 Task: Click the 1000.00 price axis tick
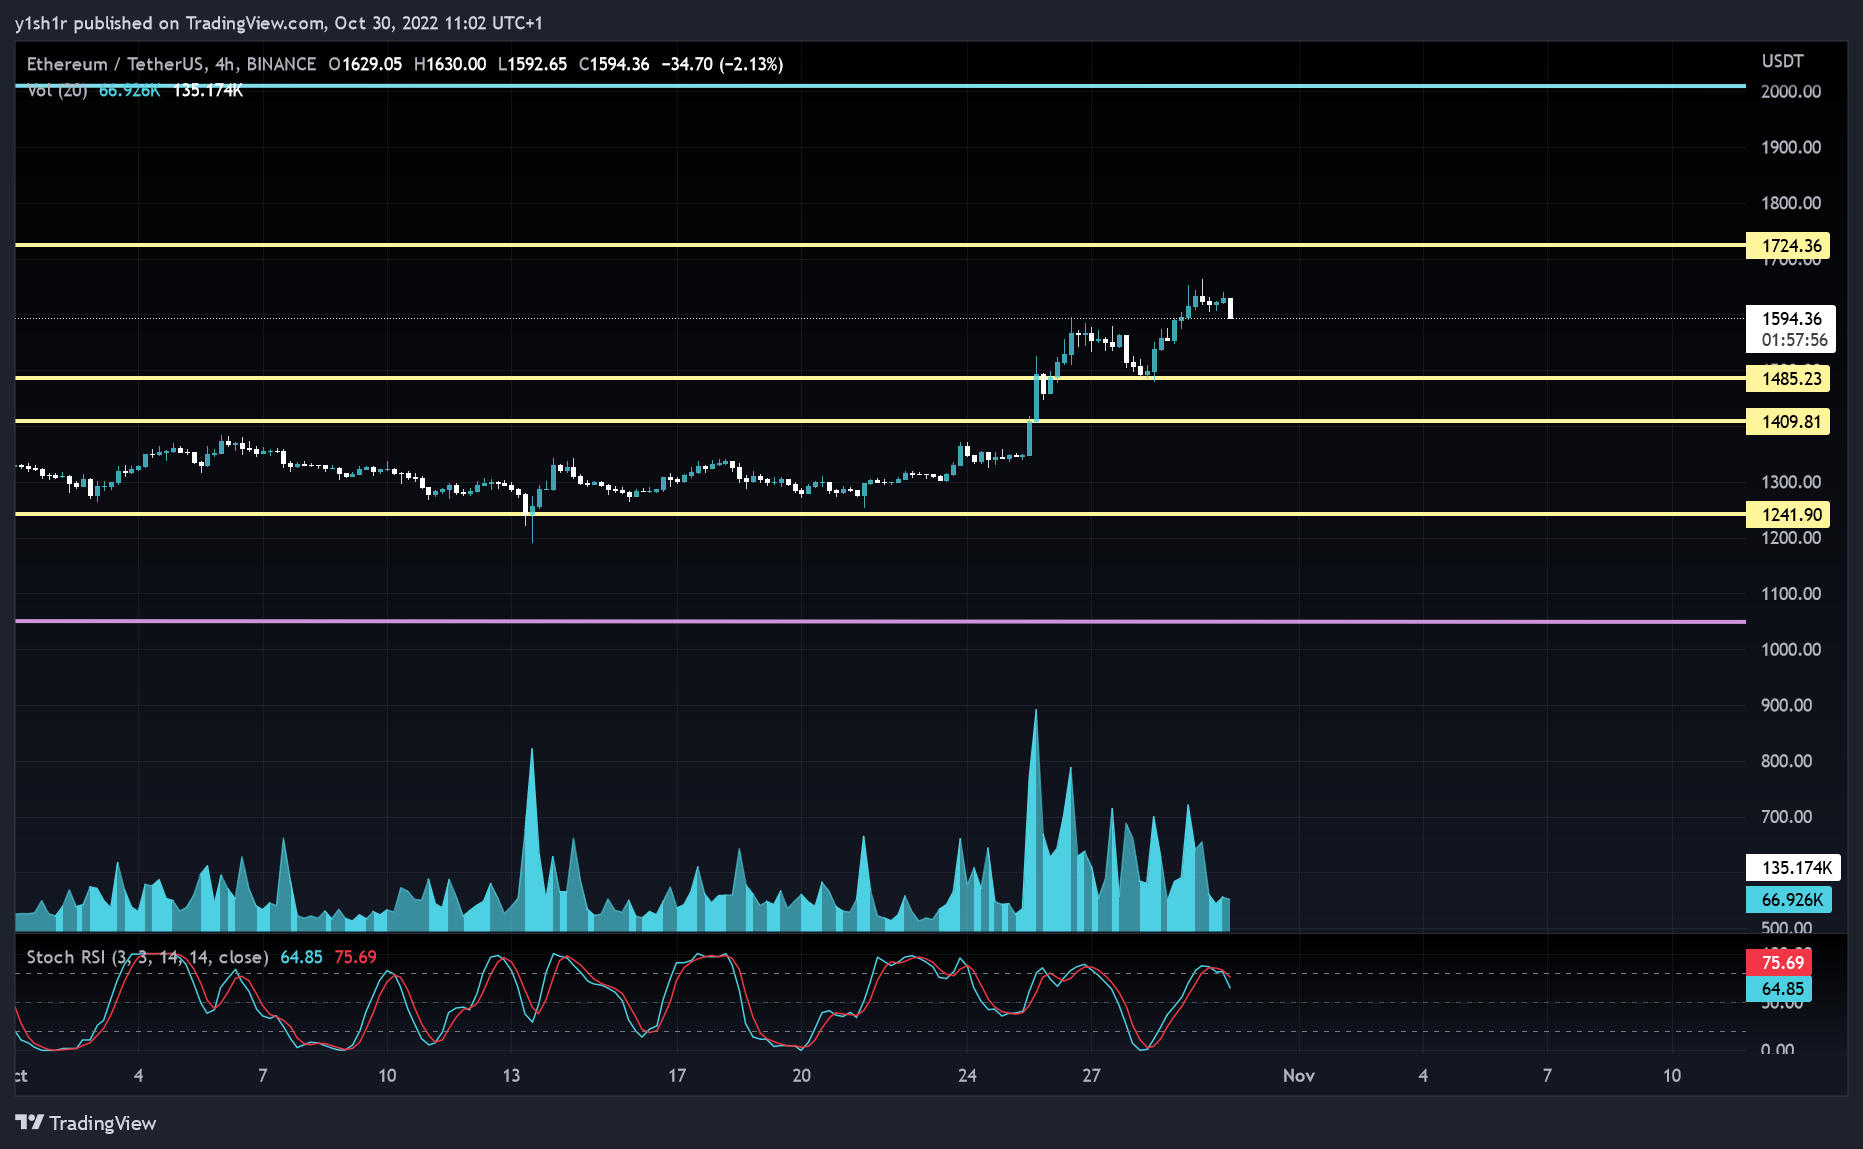click(1790, 650)
